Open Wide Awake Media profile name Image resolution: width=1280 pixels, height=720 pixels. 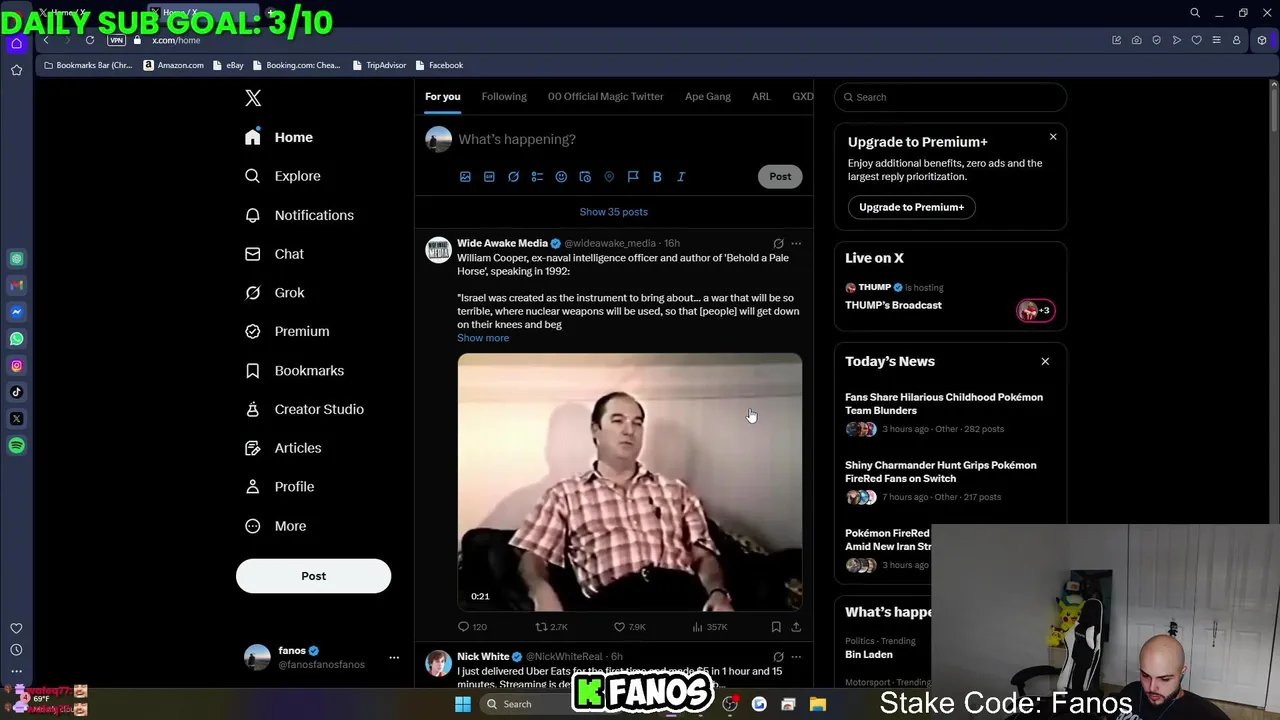(502, 243)
